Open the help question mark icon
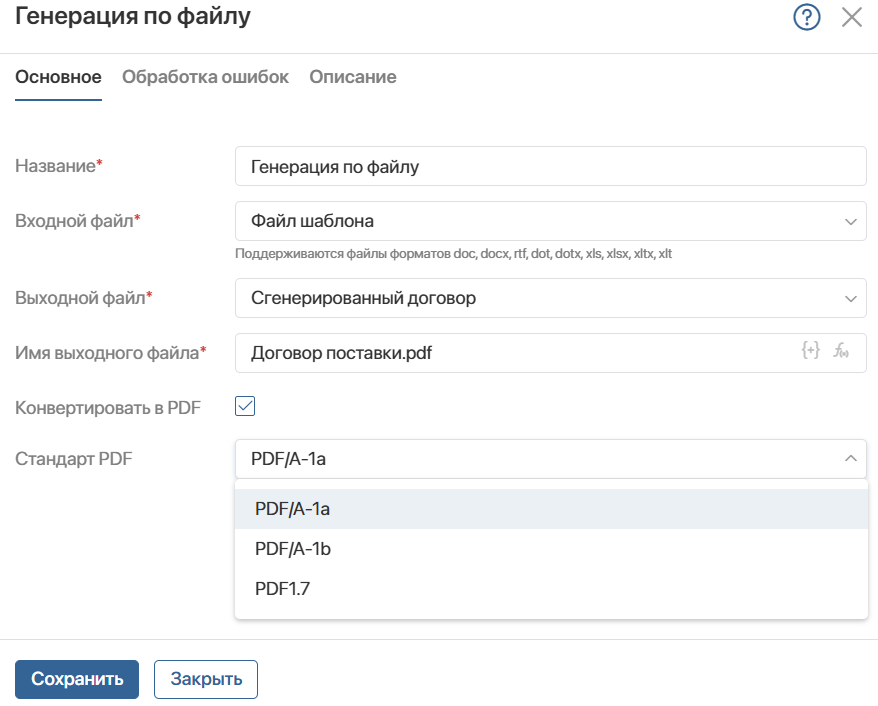This screenshot has height=706, width=878. [x=806, y=17]
